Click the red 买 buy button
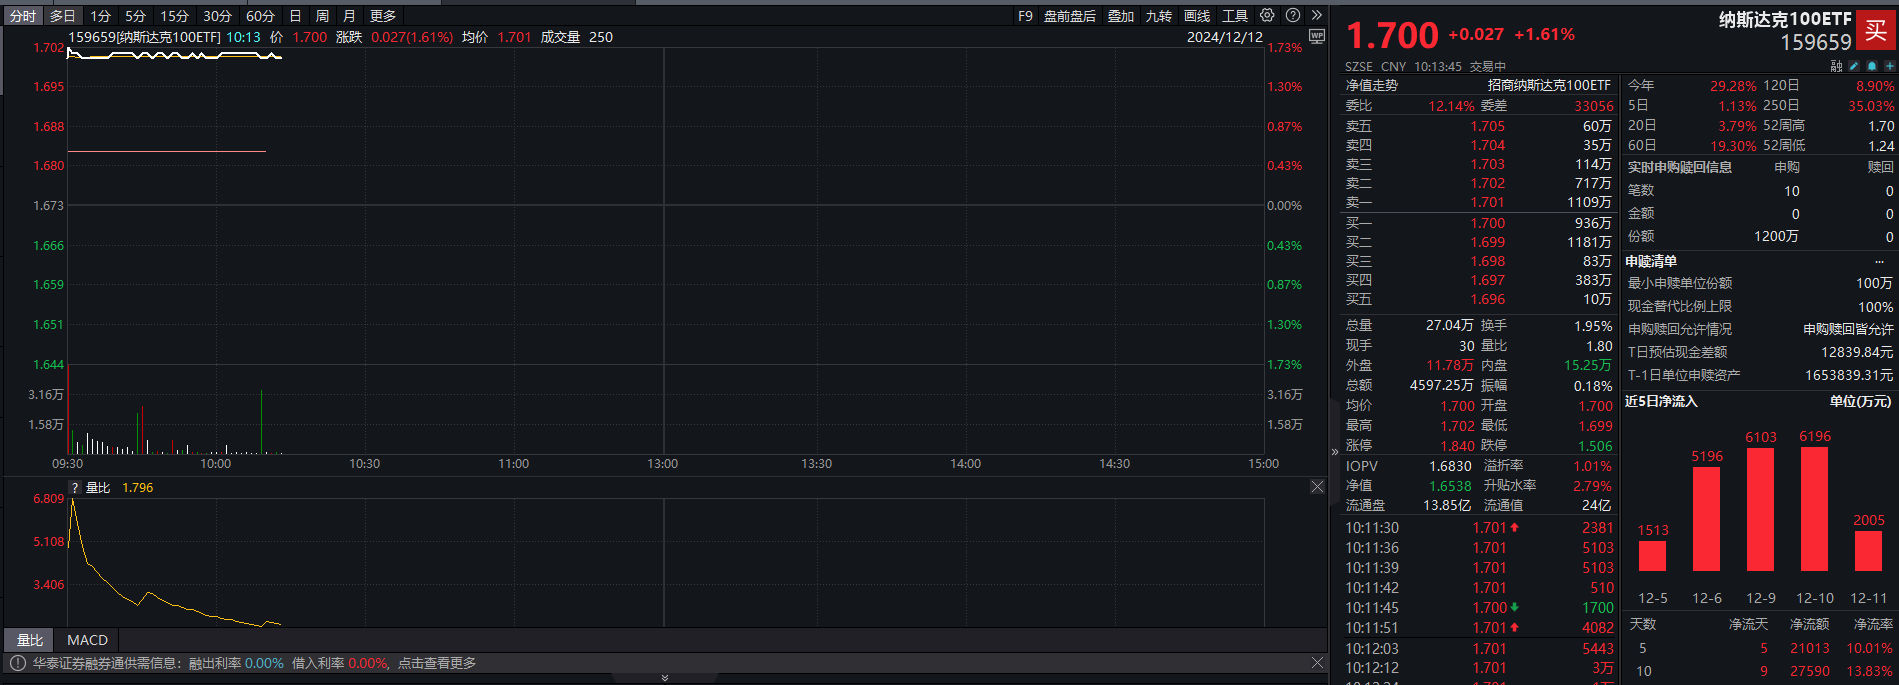1899x685 pixels. point(1876,29)
